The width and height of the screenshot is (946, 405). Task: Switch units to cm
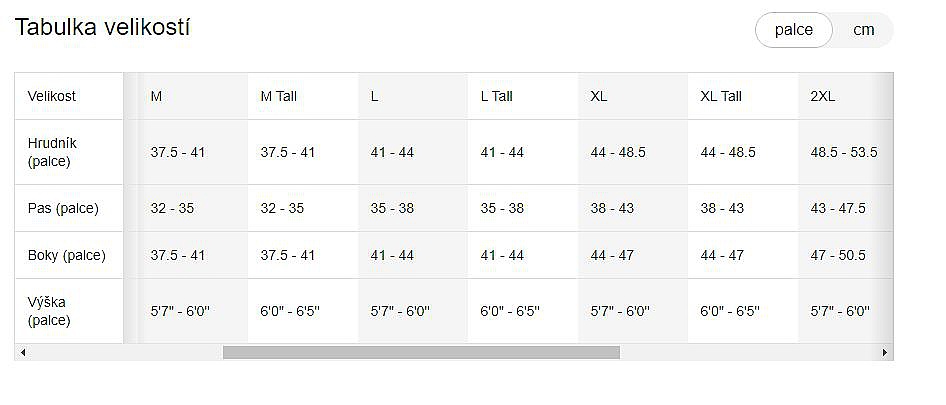863,30
